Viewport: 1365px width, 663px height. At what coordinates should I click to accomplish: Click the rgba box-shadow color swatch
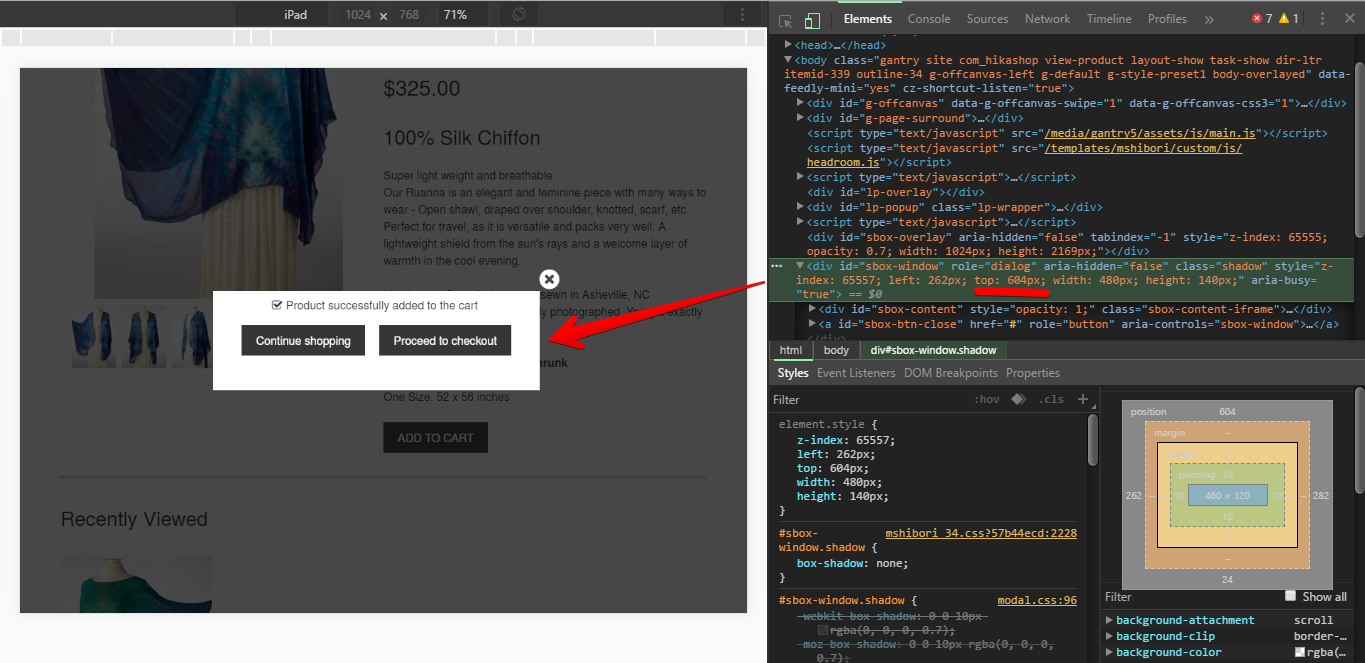click(x=823, y=631)
